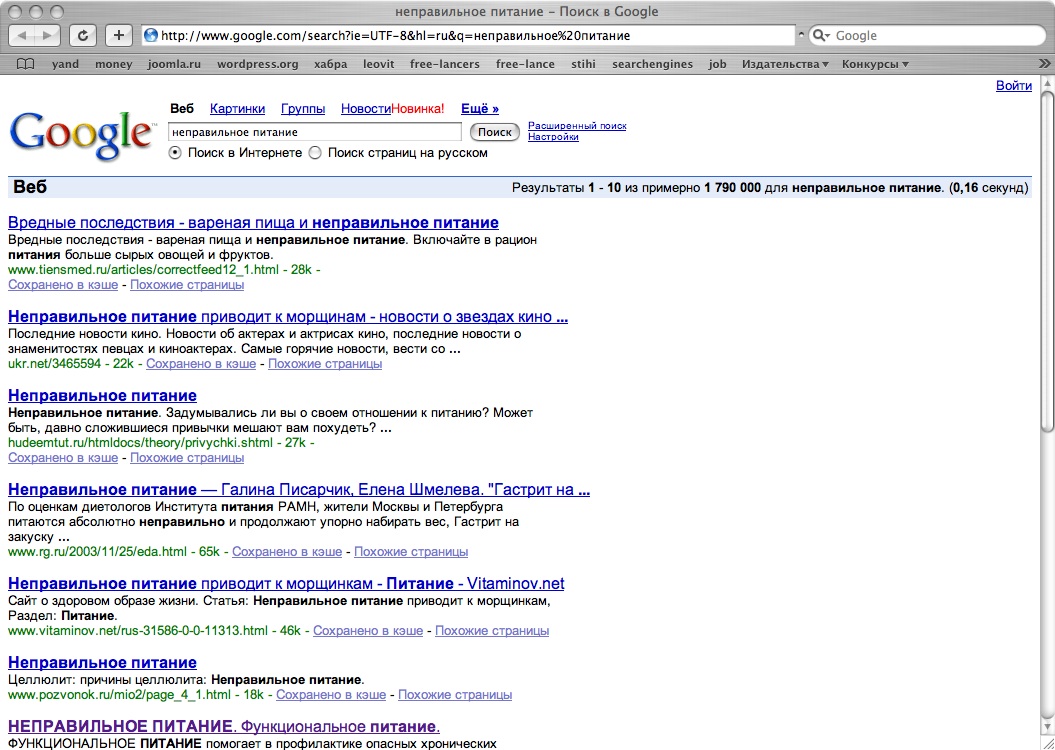Click the Google query field with 'неправильное питание'
Image resolution: width=1055 pixels, height=750 pixels.
[315, 132]
